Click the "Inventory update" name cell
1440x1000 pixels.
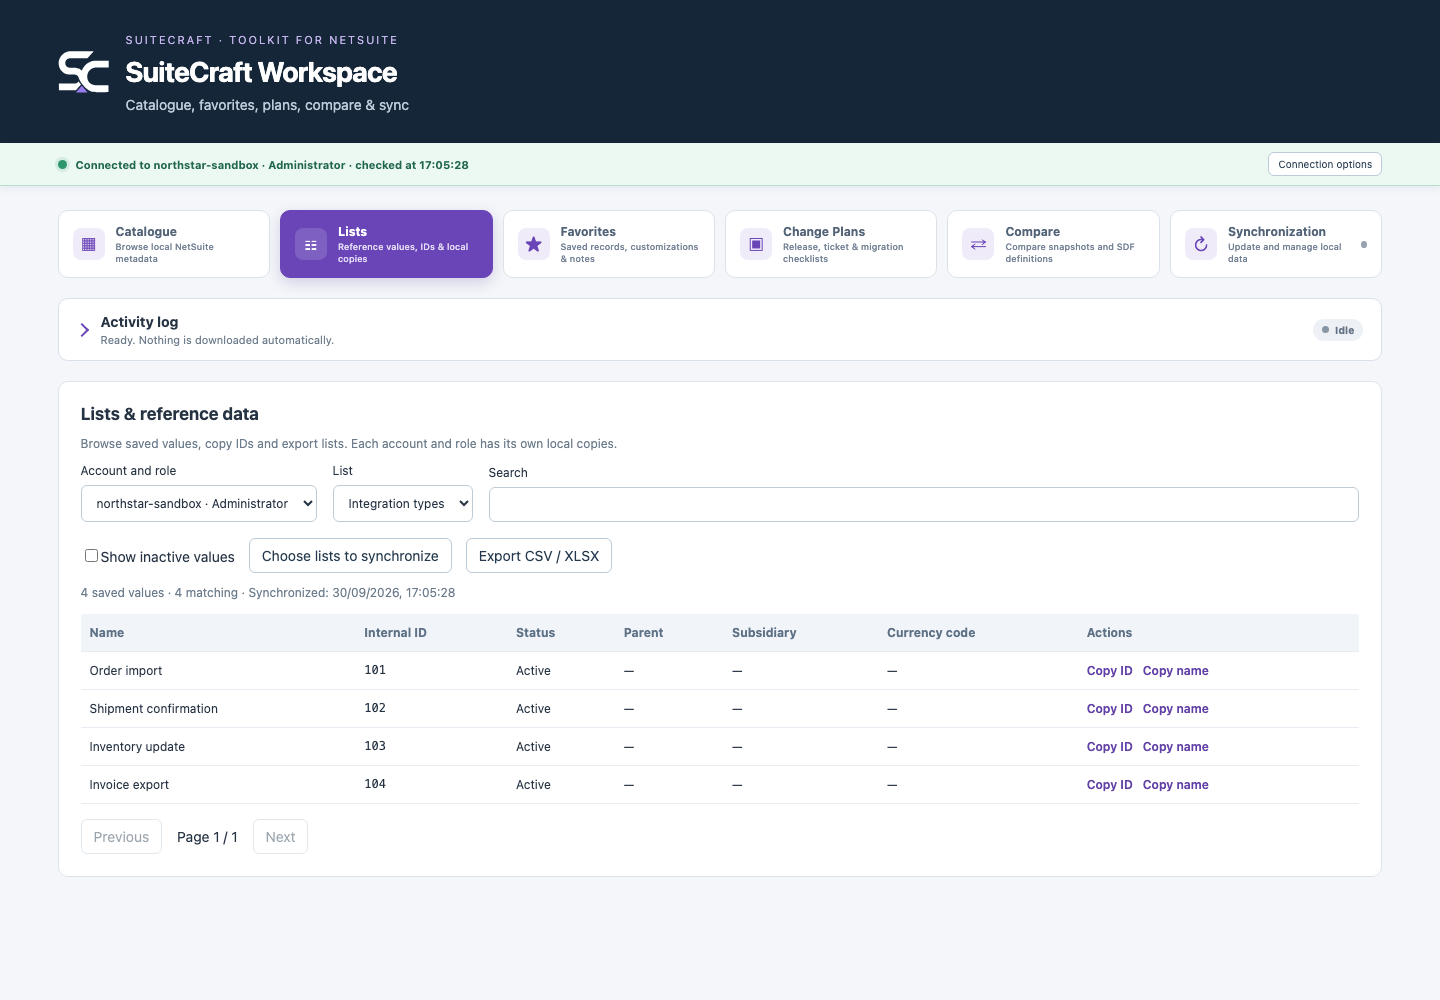(x=137, y=747)
